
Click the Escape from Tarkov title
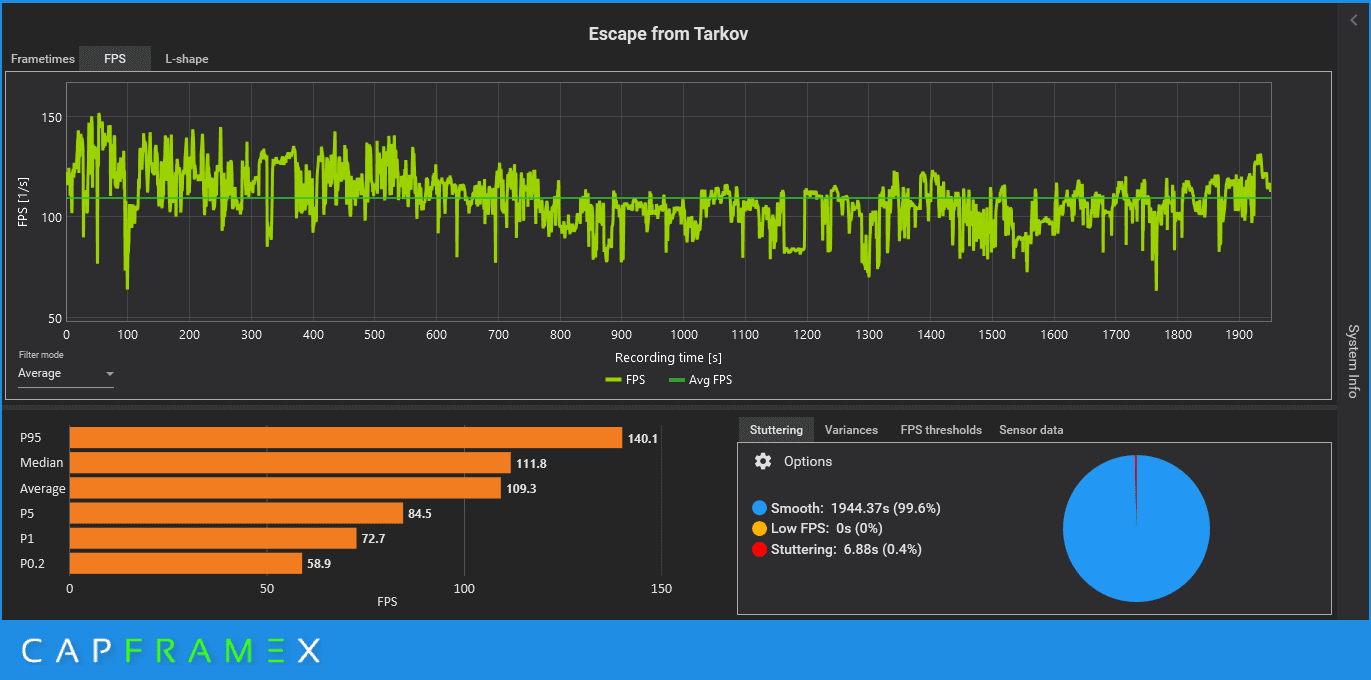point(668,34)
